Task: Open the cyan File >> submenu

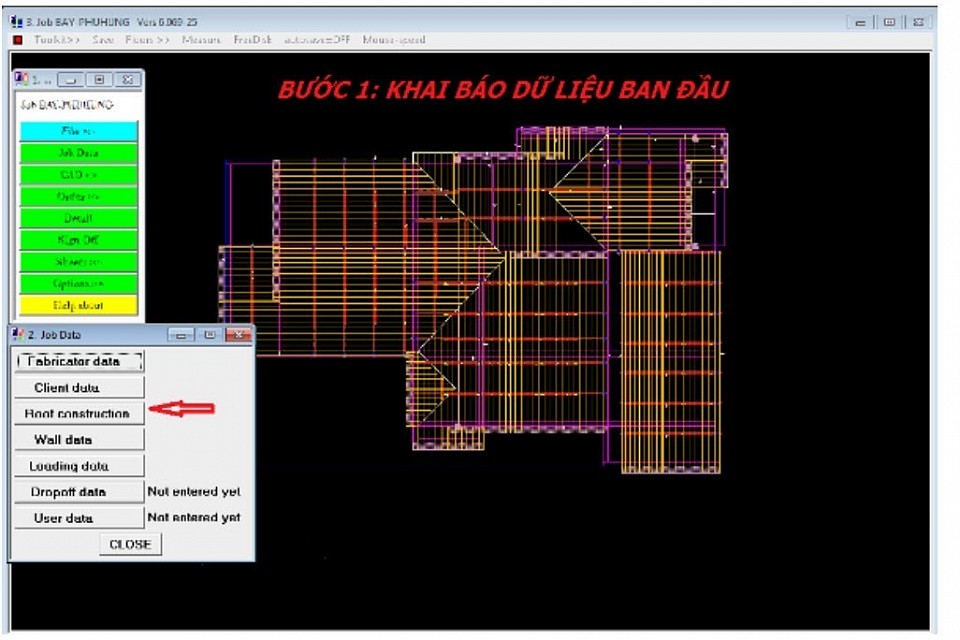Action: [78, 131]
